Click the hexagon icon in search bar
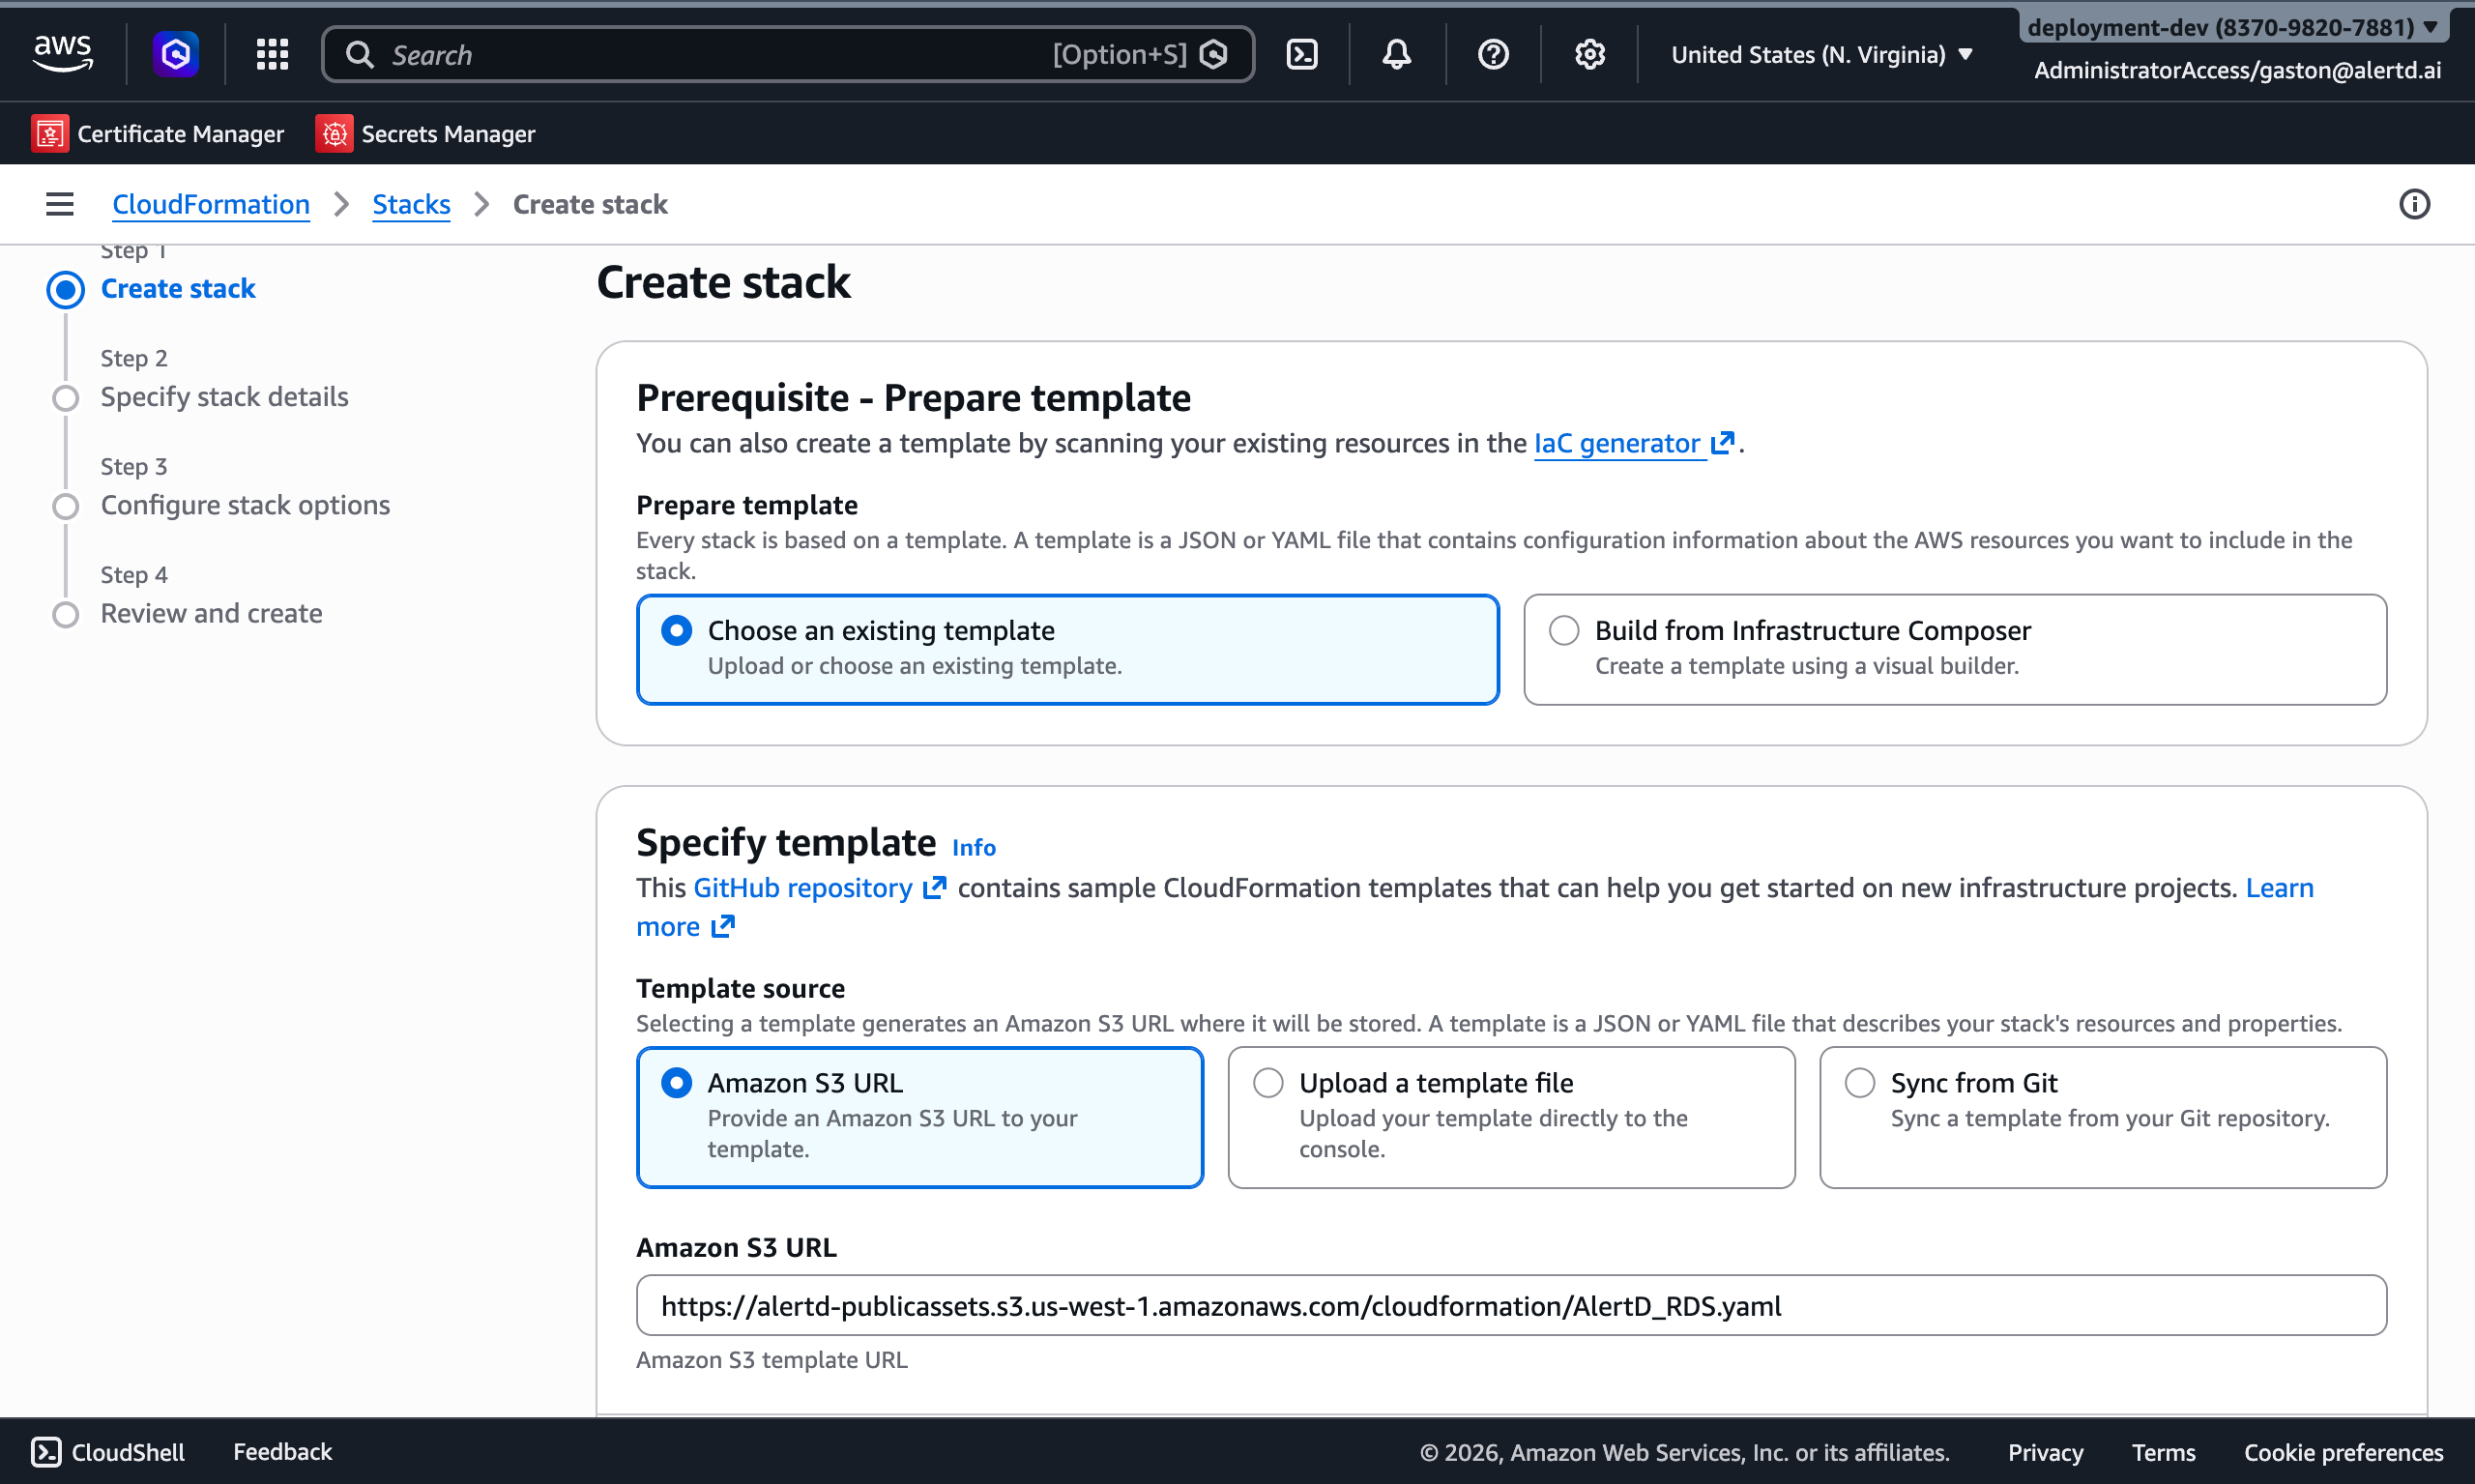 pyautogui.click(x=1214, y=54)
